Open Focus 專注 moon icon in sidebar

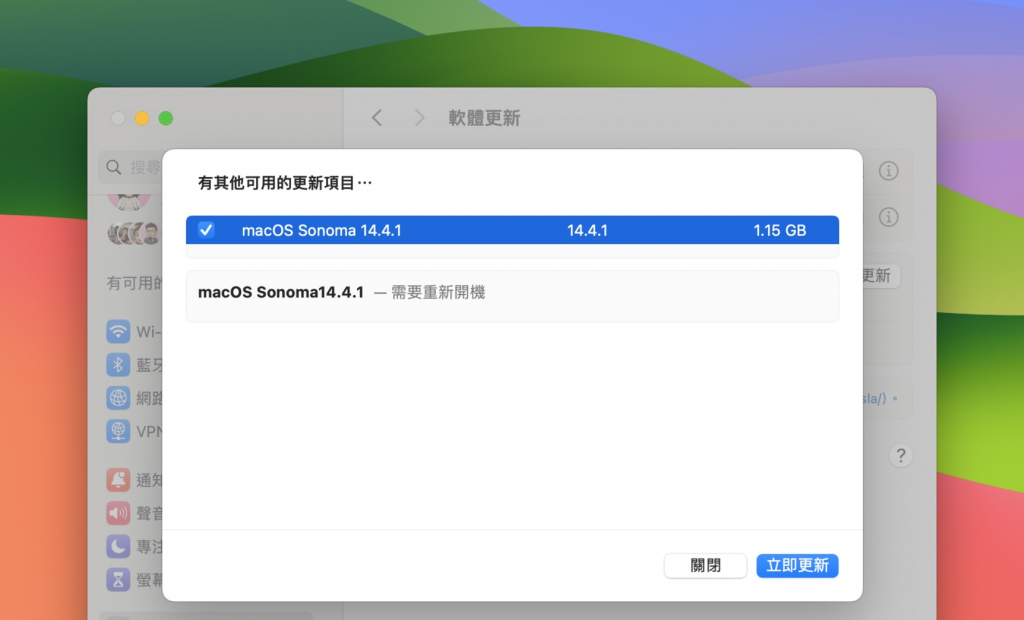118,546
